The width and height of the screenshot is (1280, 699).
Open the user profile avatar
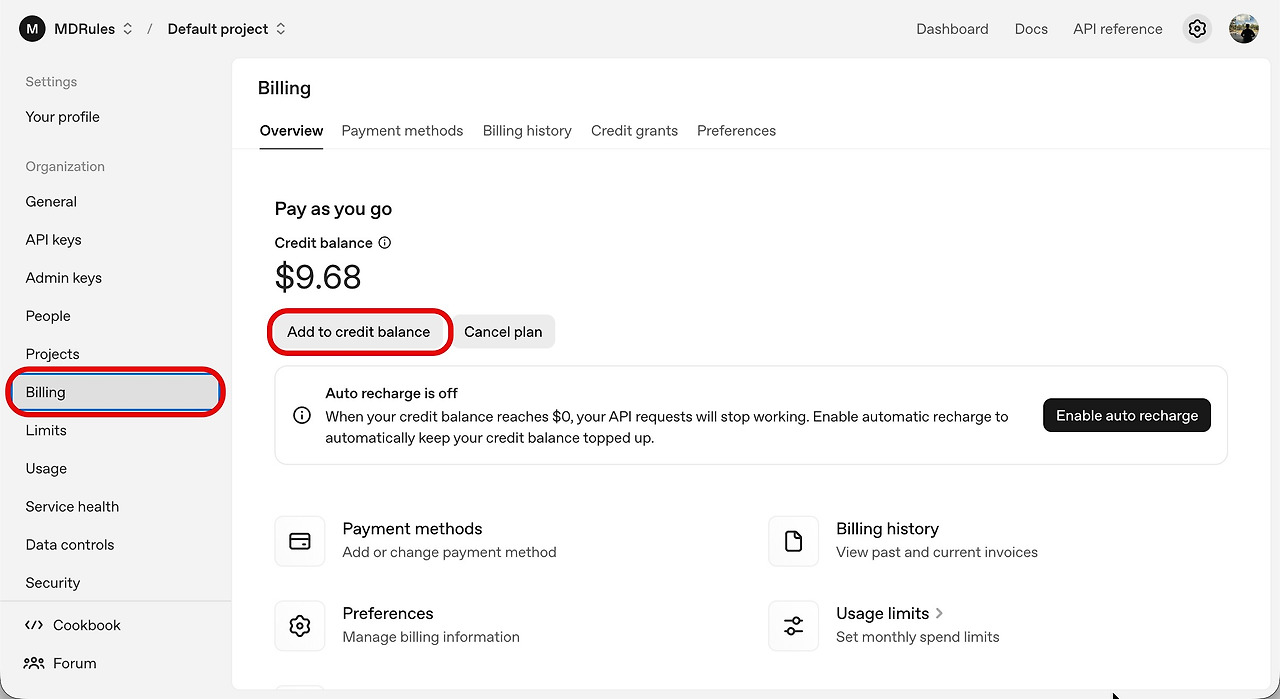1244,29
